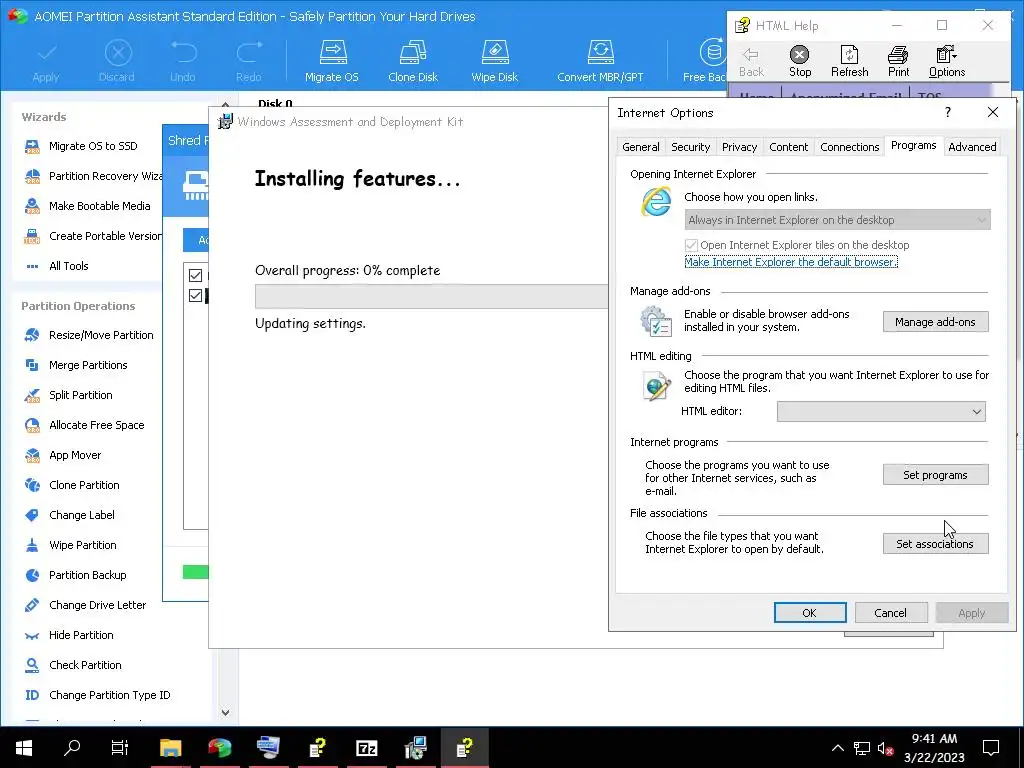Run Check Partition operation
Viewport: 1024px width, 768px height.
point(72,665)
